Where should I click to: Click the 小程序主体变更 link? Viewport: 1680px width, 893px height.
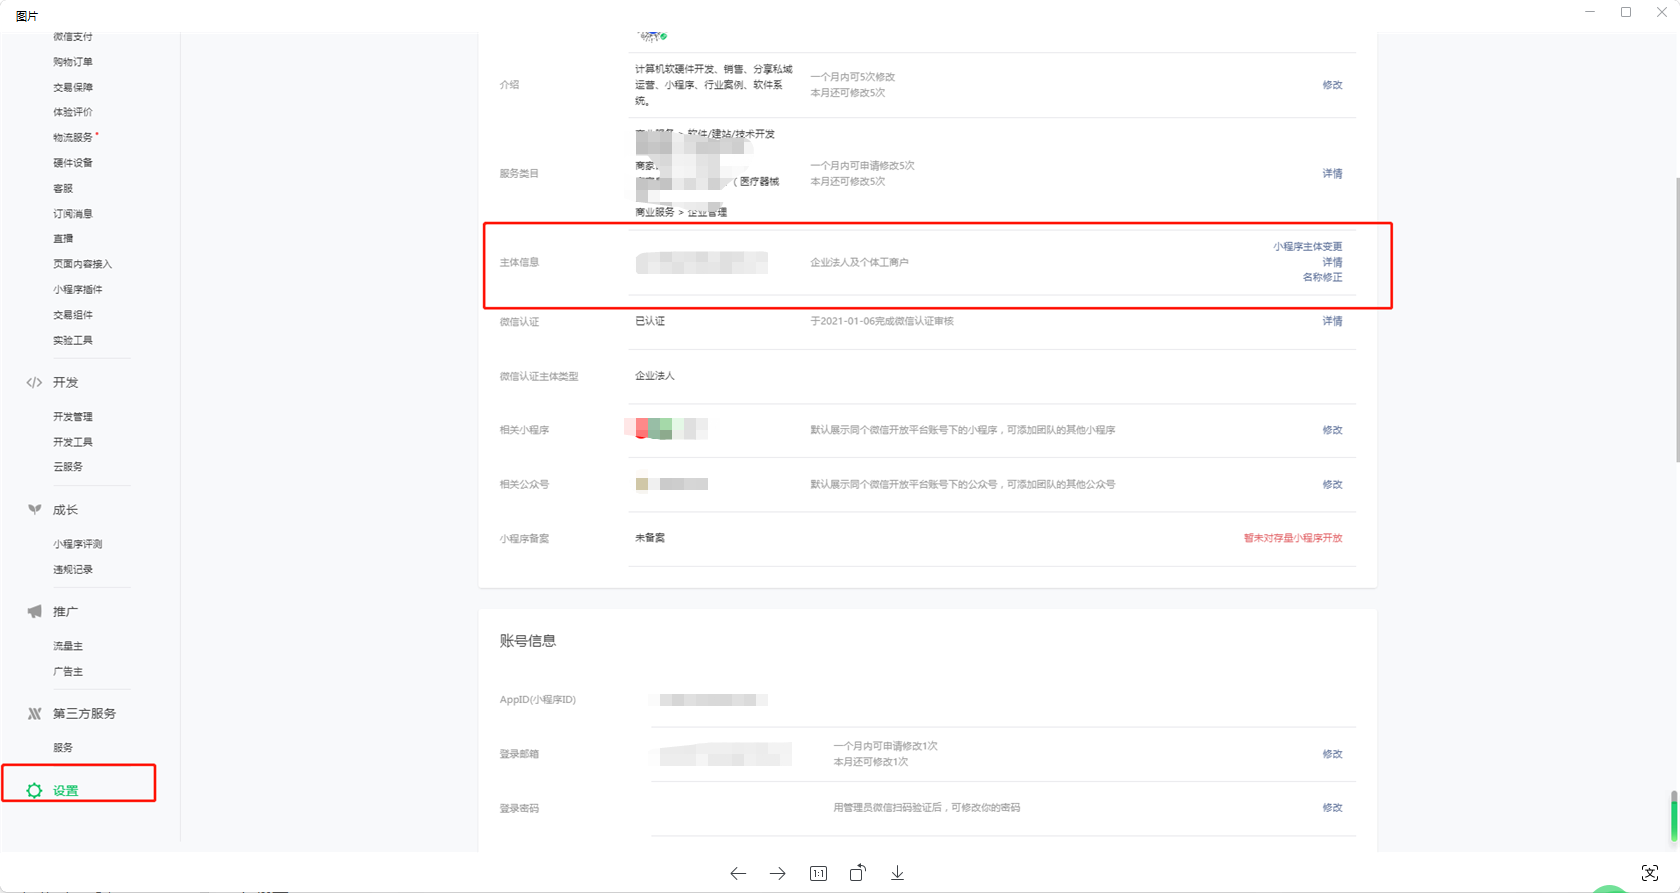[1307, 246]
